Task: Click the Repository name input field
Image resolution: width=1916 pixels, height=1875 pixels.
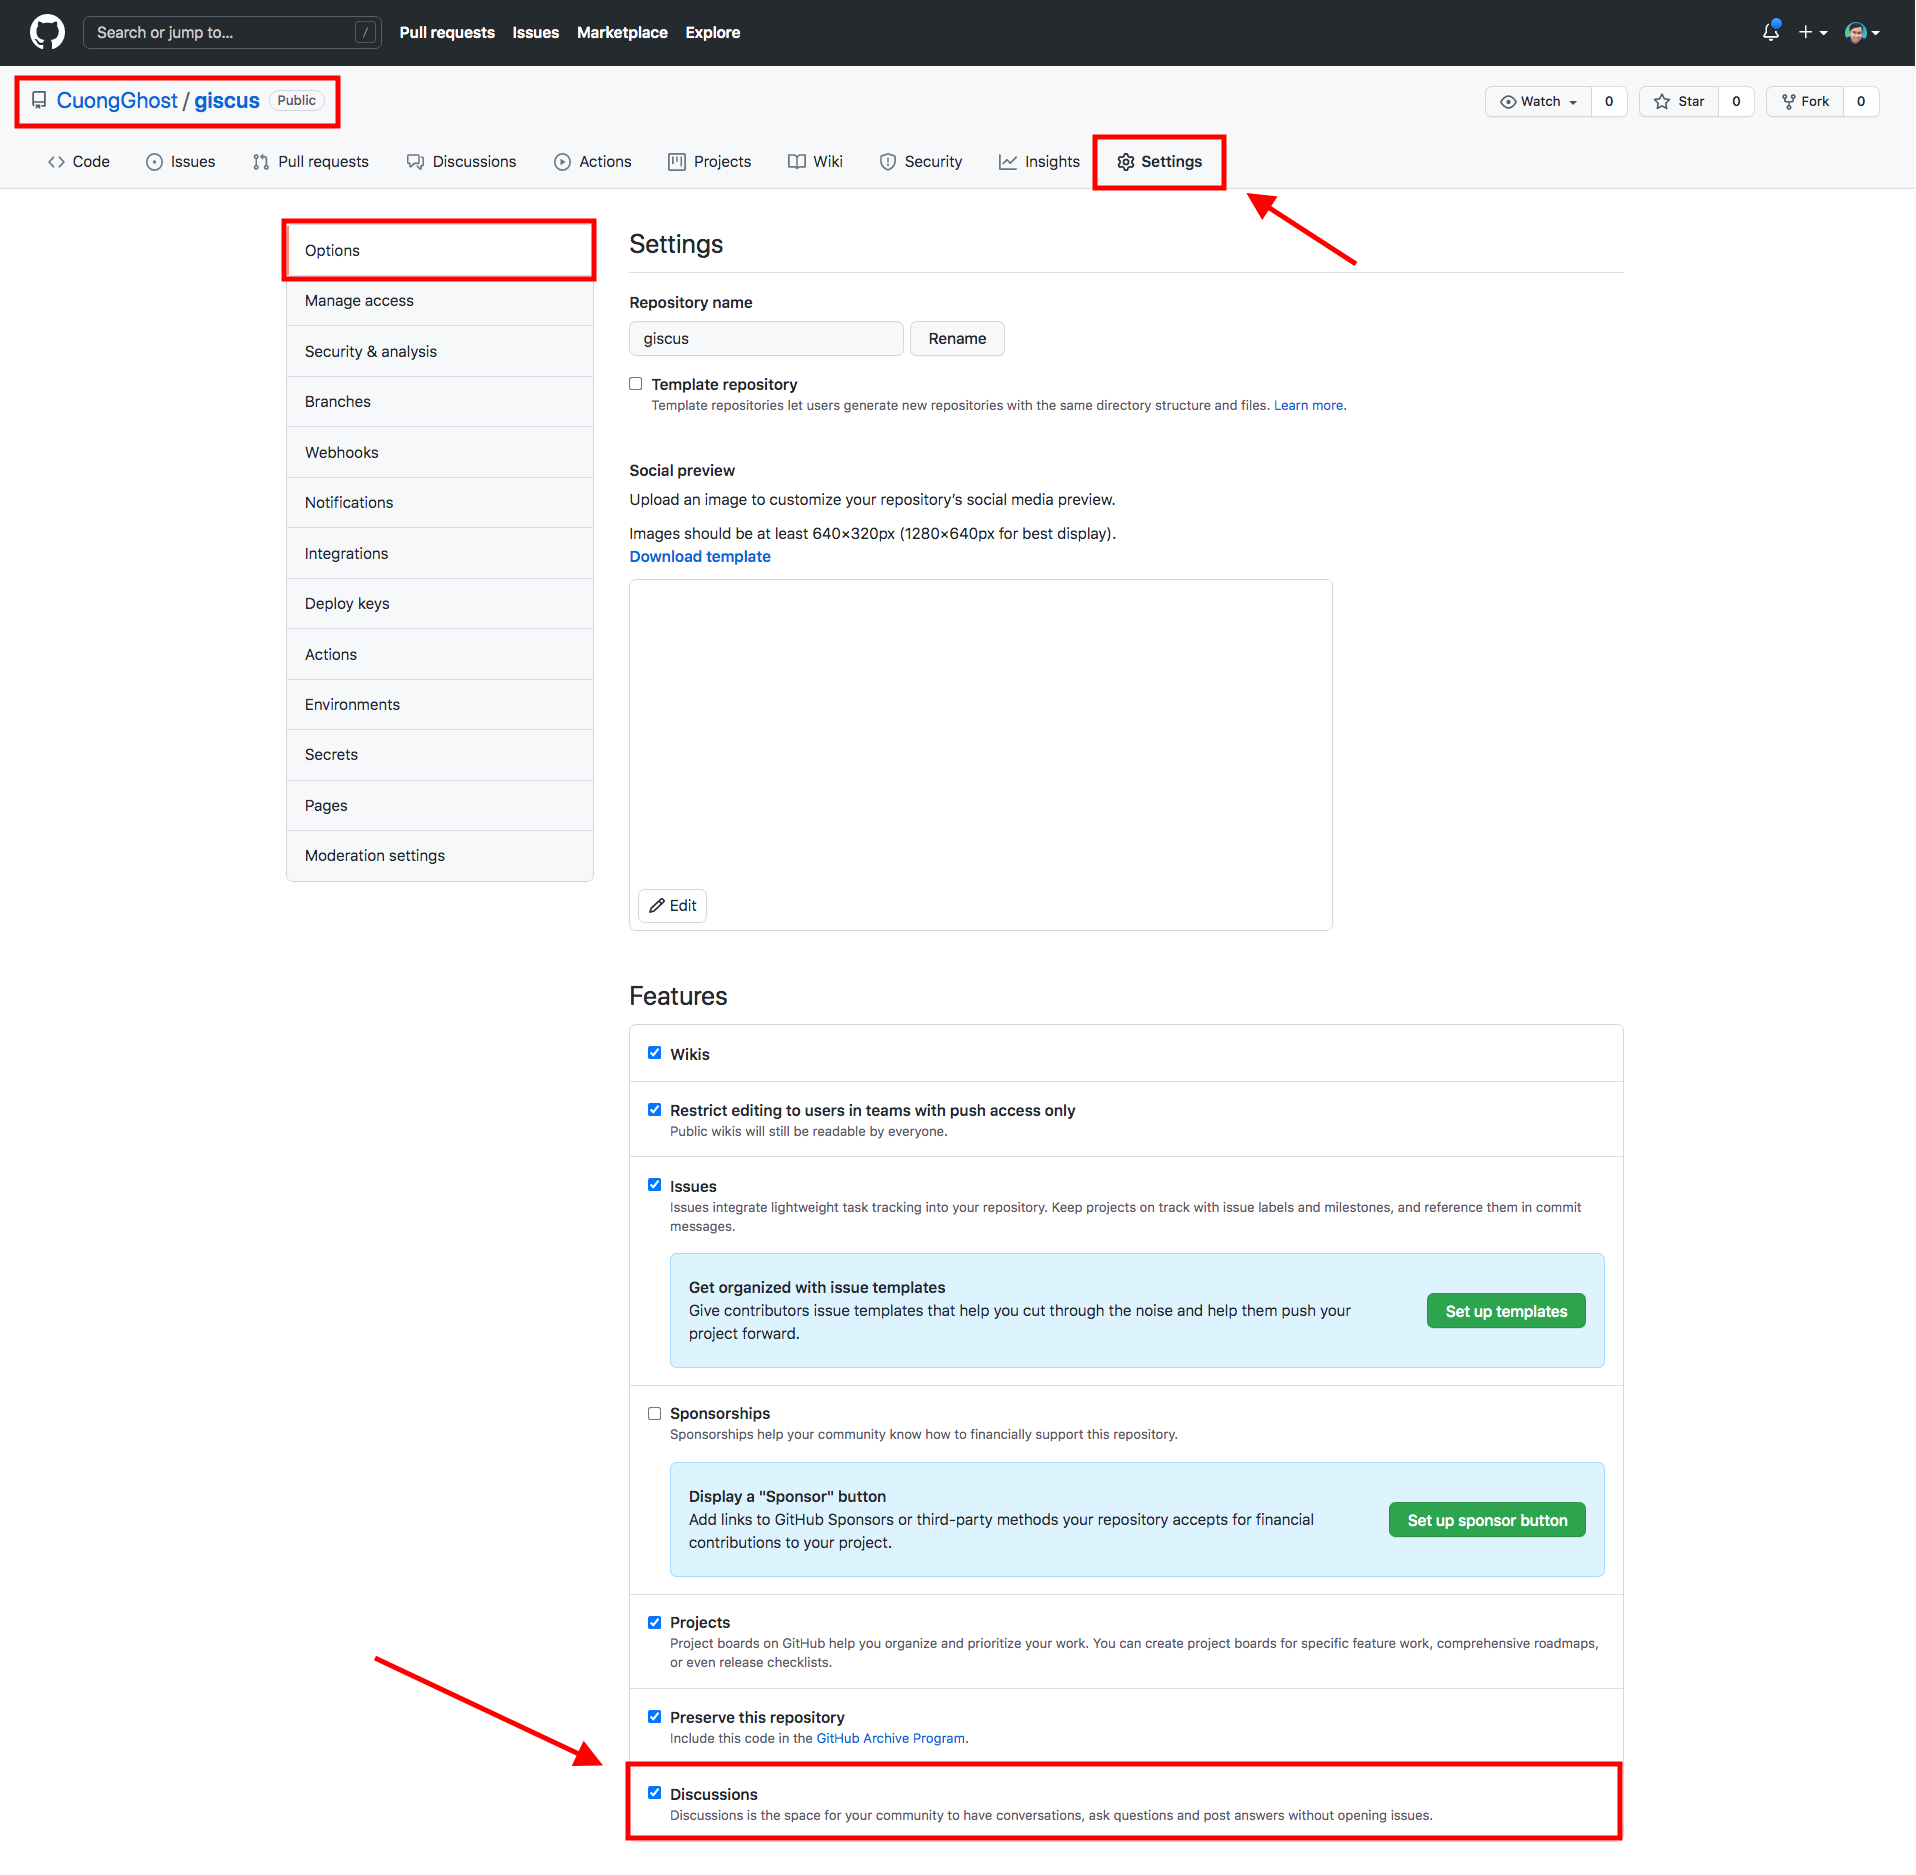Action: (766, 338)
